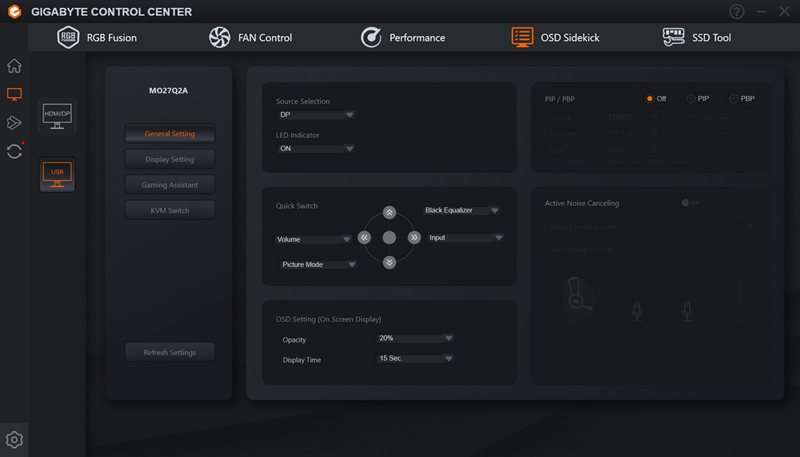This screenshot has height=457, width=800.
Task: Select the PIP radio button
Action: click(690, 98)
